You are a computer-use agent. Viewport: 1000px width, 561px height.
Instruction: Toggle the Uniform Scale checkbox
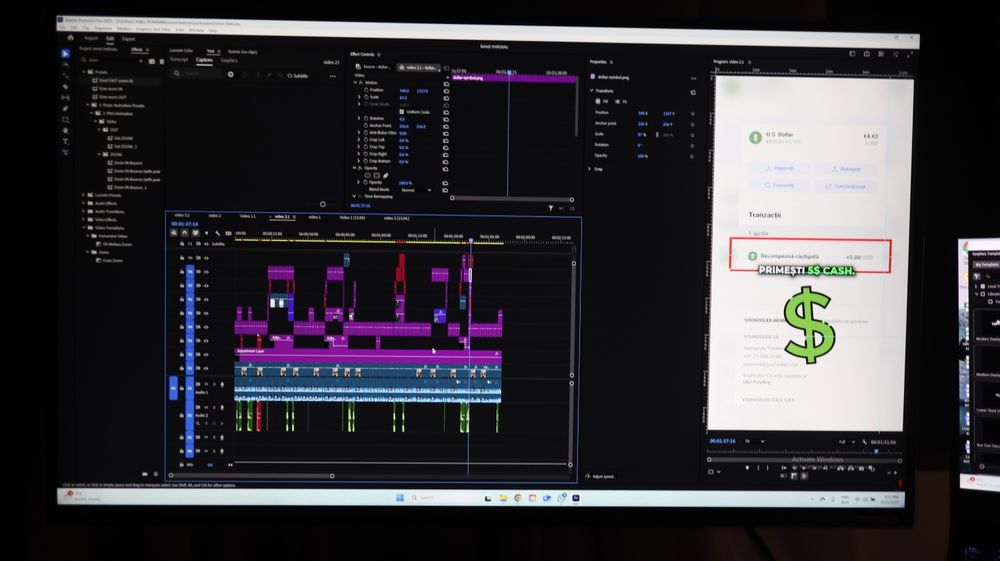[x=401, y=112]
